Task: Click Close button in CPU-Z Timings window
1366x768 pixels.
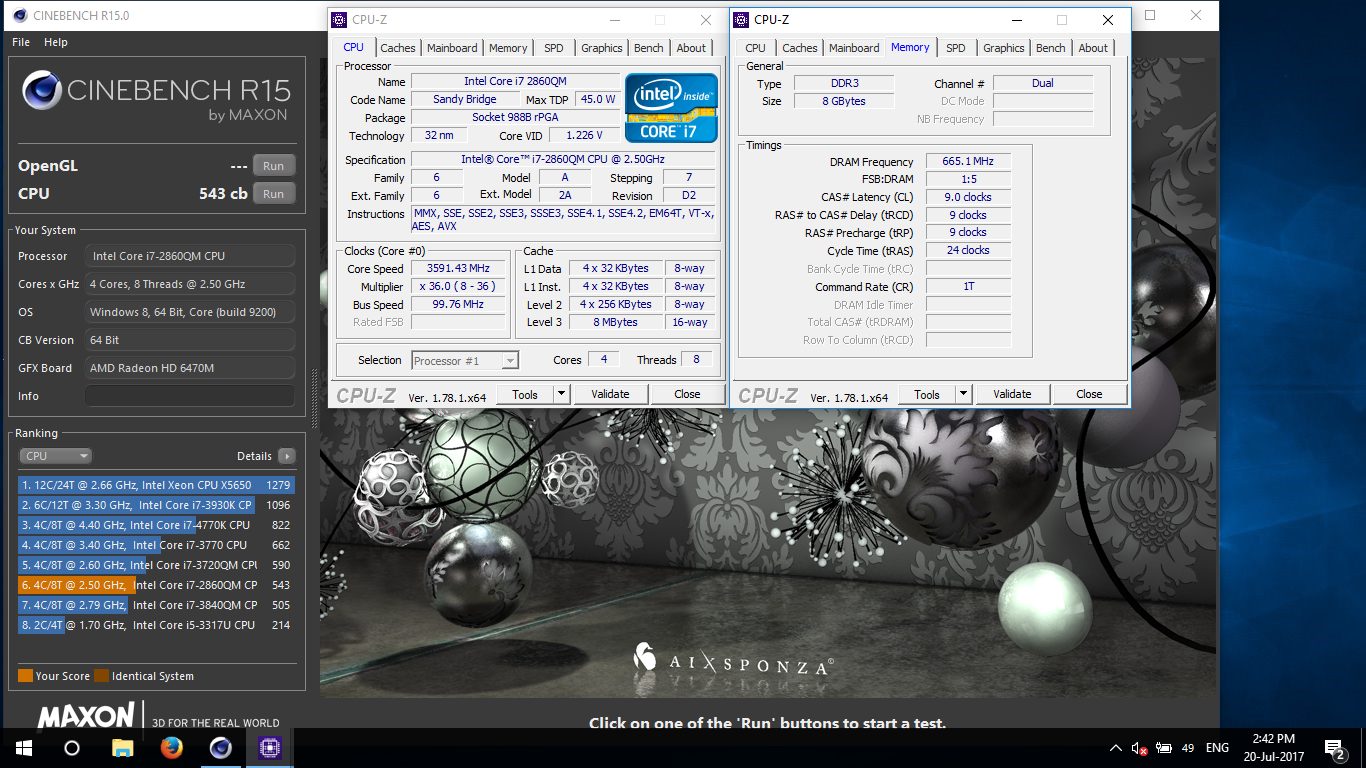Action: pyautogui.click(x=1089, y=394)
